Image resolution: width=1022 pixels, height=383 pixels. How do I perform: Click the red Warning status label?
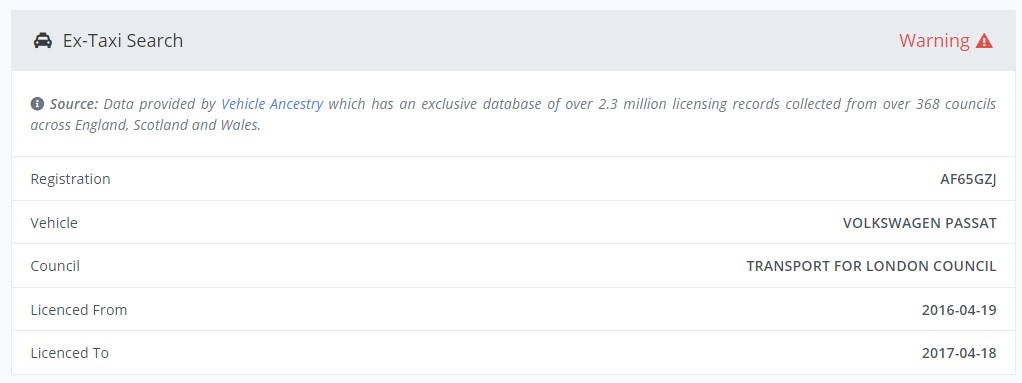point(934,40)
